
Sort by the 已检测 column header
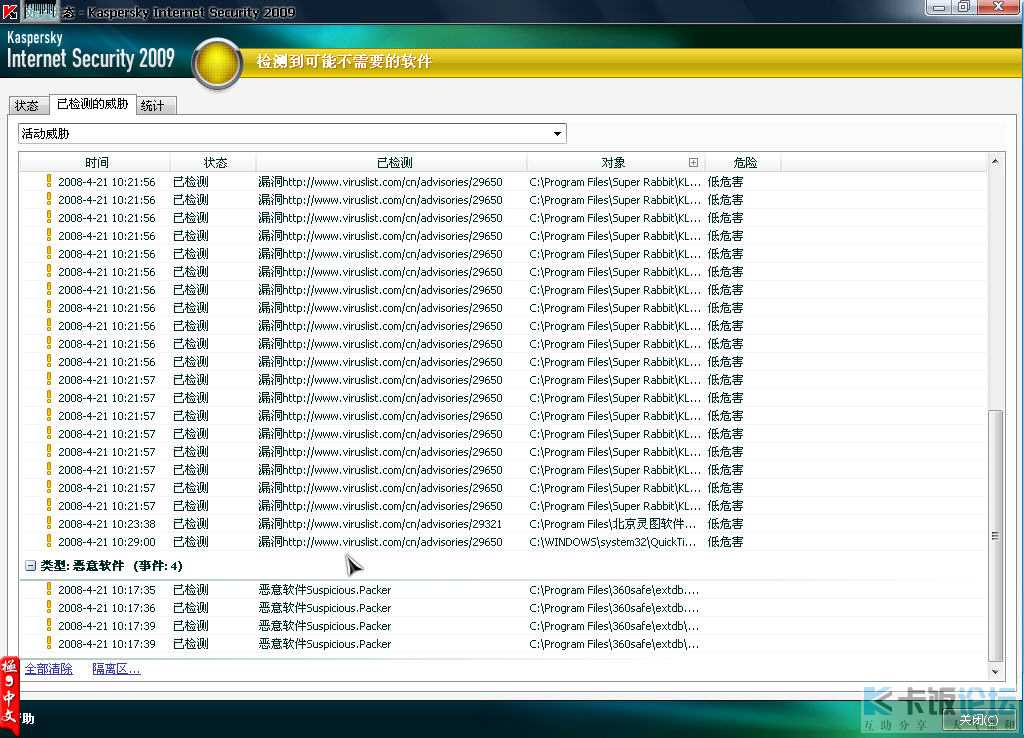[394, 163]
